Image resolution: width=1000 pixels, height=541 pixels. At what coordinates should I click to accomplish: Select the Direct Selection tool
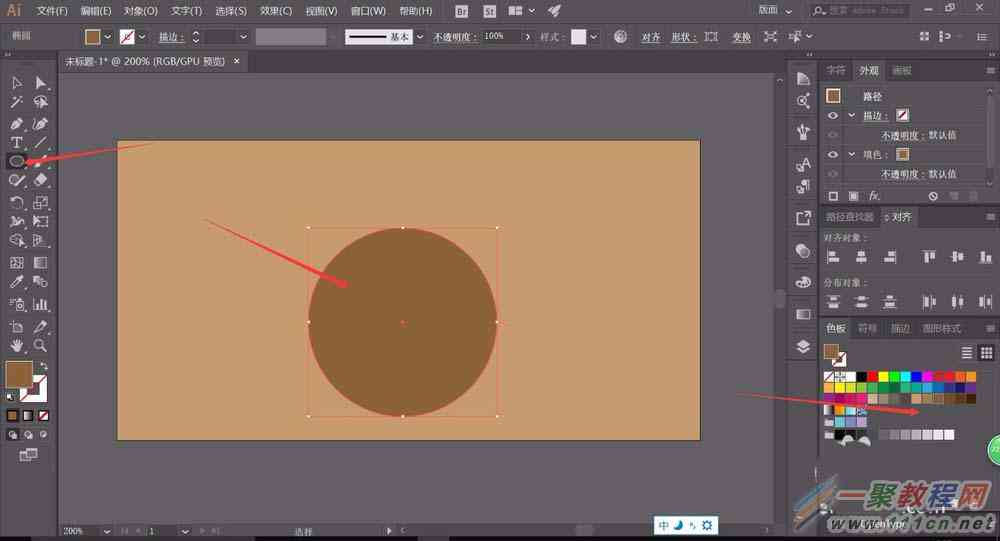point(41,83)
